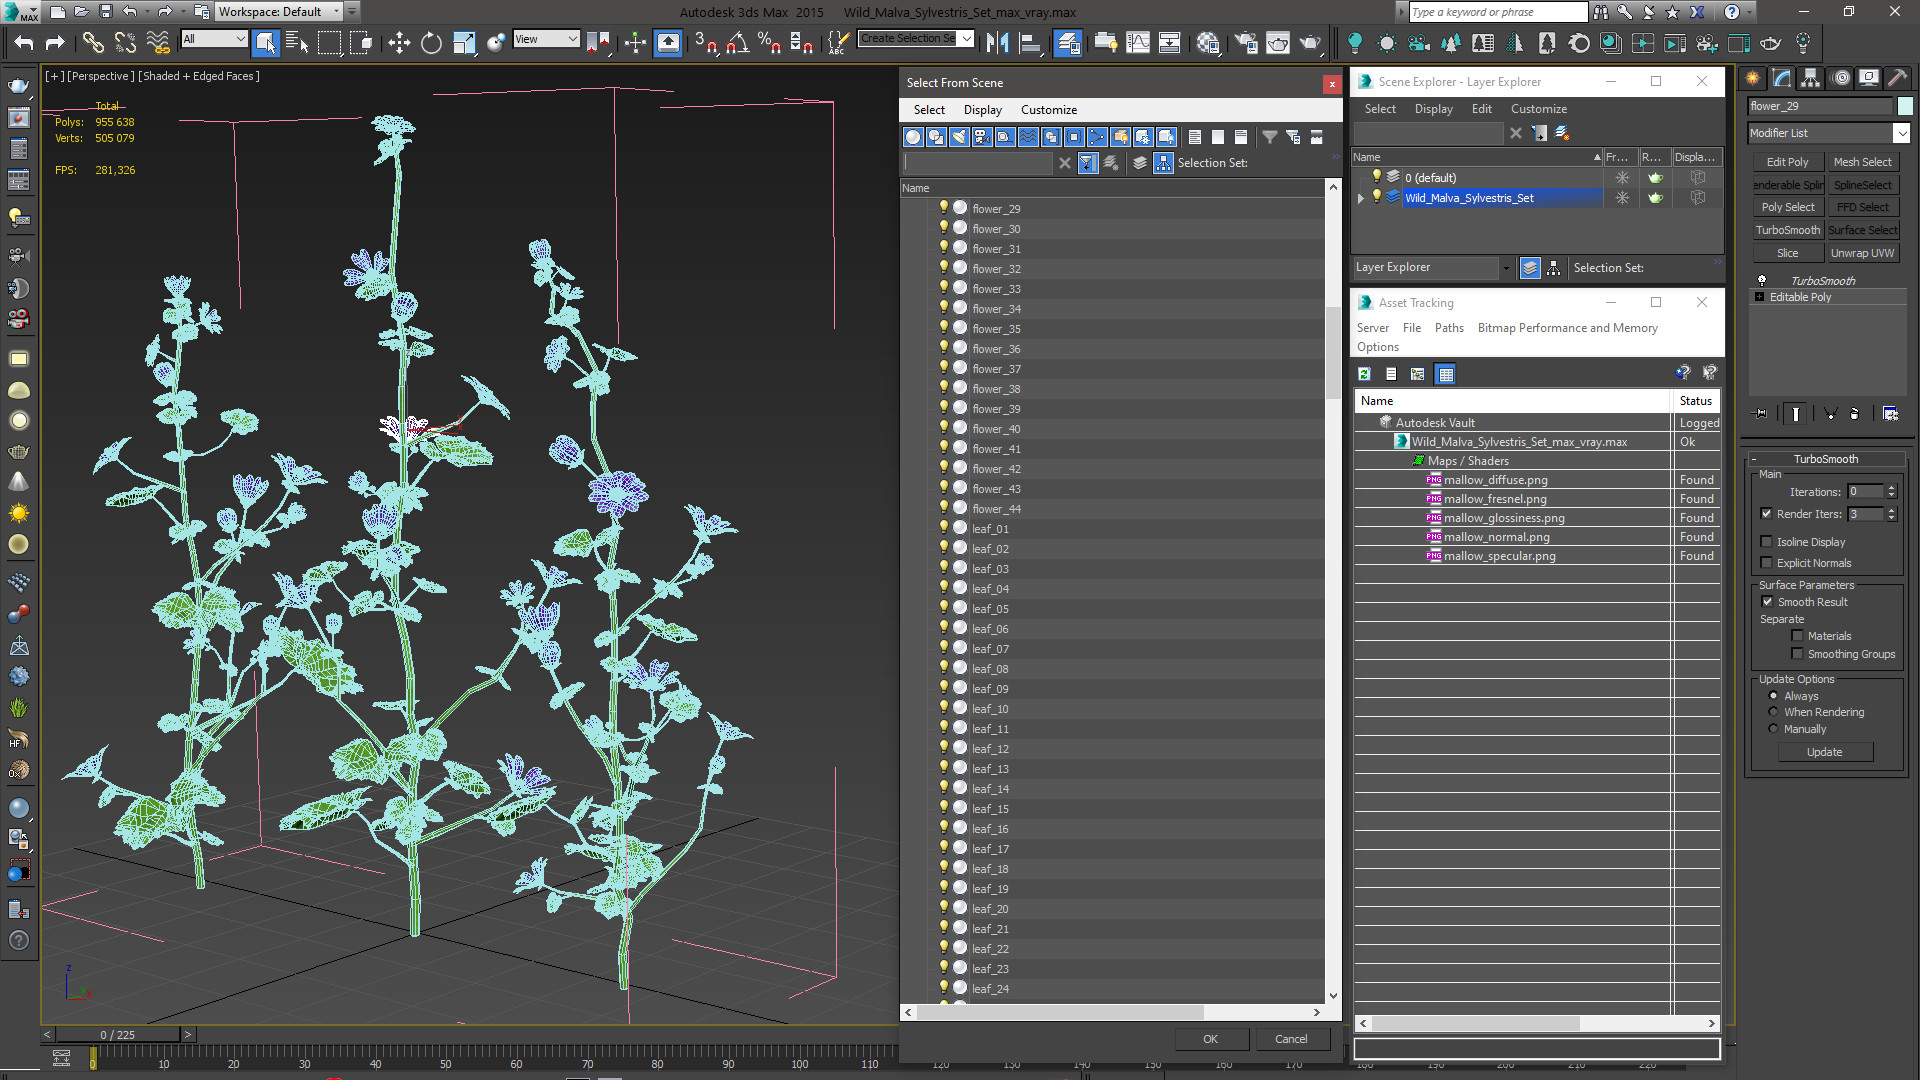The width and height of the screenshot is (1920, 1080).
Task: Open Display menu in Select From Scene
Action: pos(982,110)
